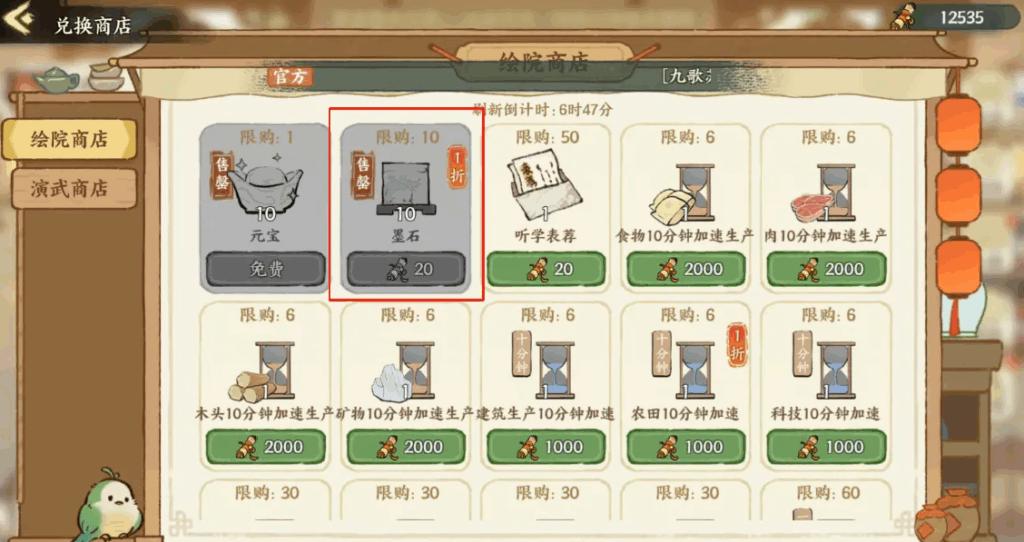Tap the scroll currency icon showing 12535
1024x542 pixels.
click(x=903, y=16)
